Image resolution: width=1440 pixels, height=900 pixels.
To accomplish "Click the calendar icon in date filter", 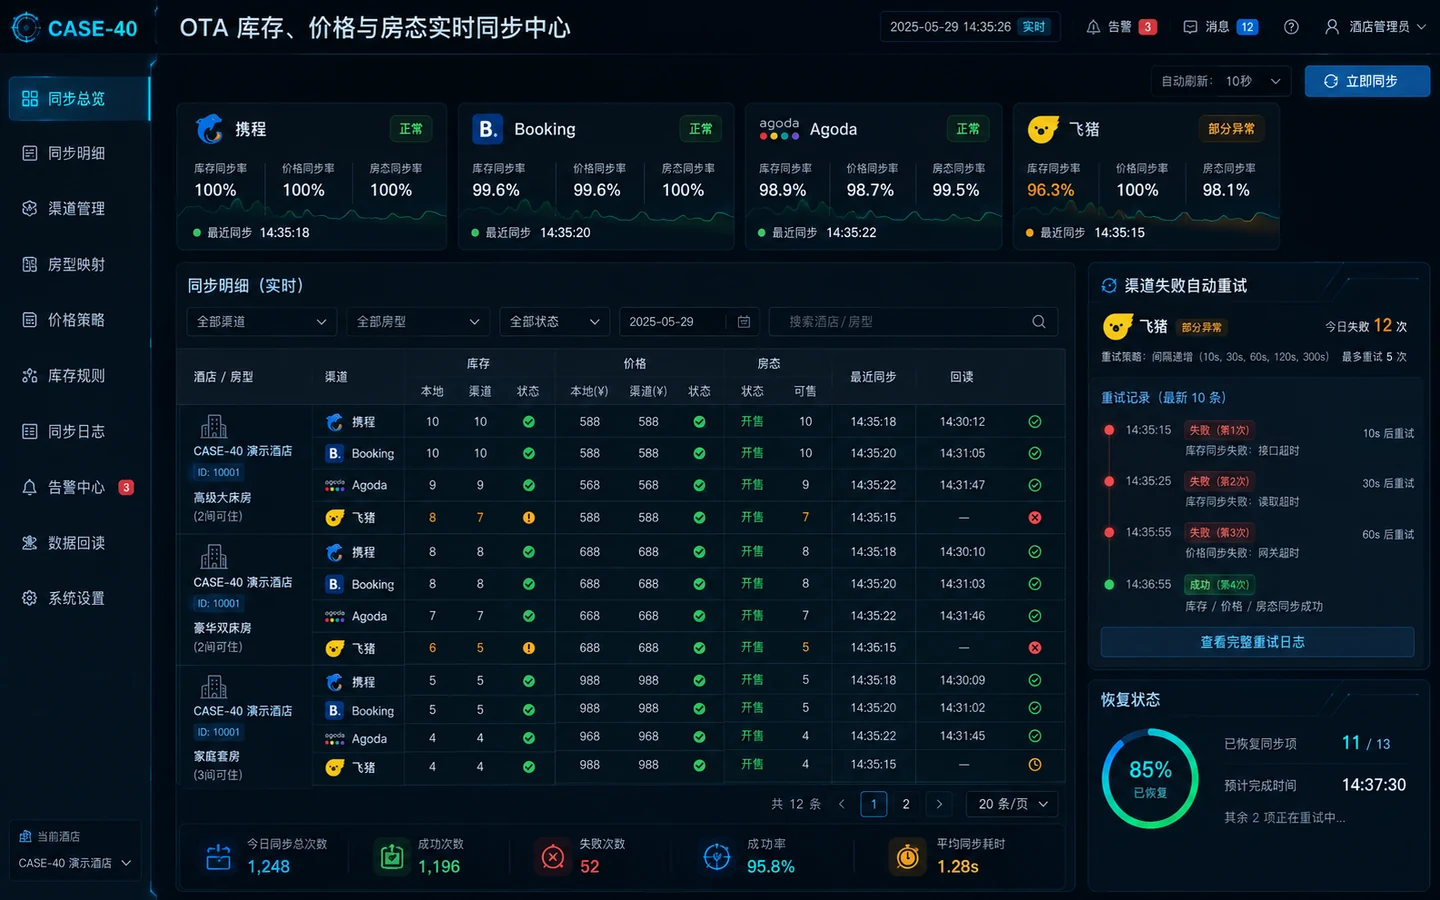I will (x=744, y=322).
